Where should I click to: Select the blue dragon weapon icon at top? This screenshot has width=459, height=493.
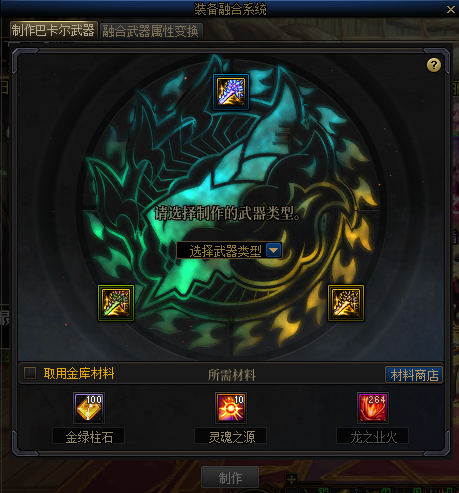pos(231,92)
